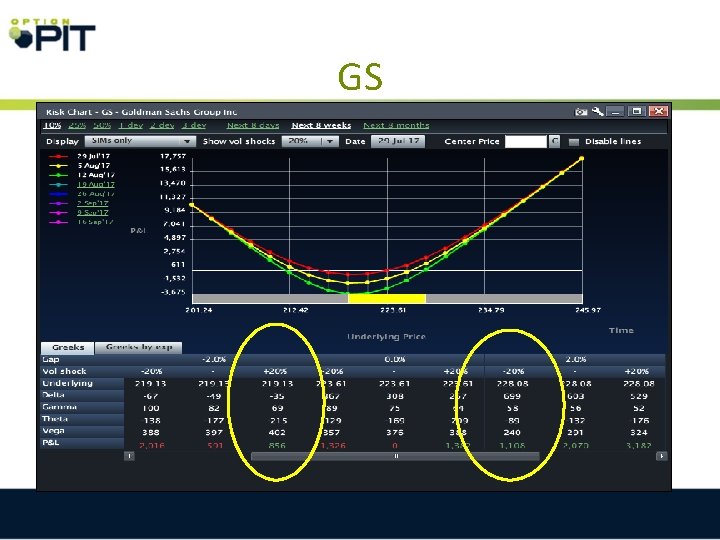Click the -2.0% Gap column header
This screenshot has height=540, width=720.
coord(214,359)
